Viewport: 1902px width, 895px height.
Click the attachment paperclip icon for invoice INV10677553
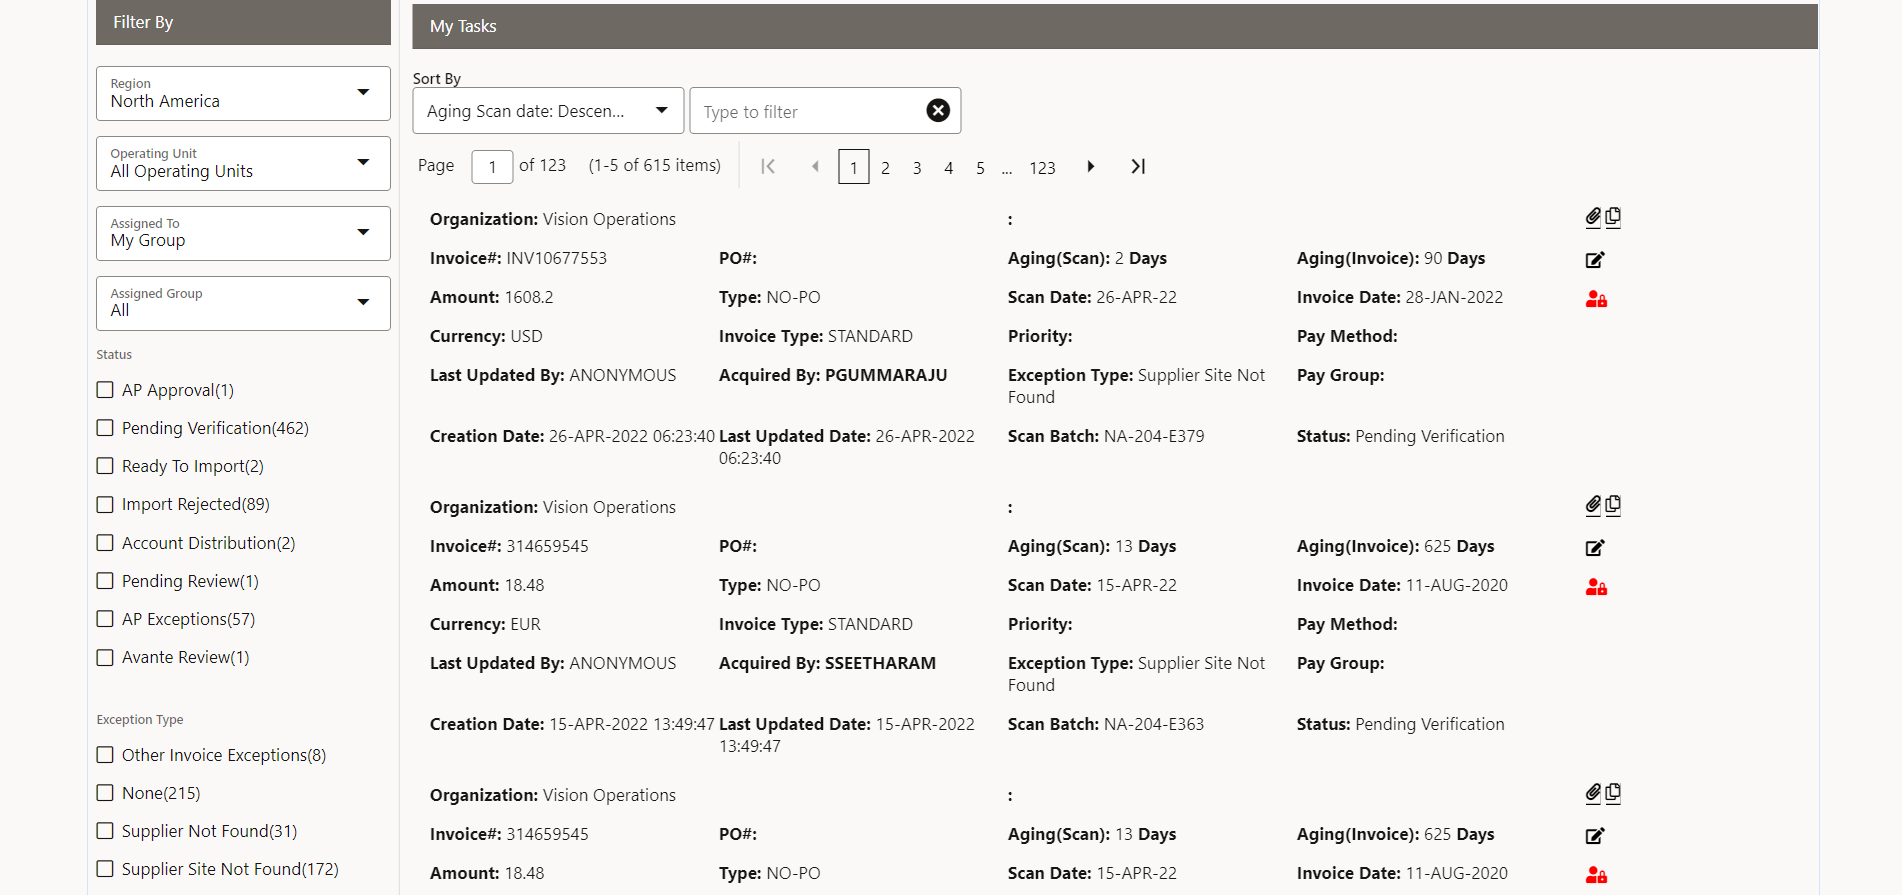(x=1593, y=217)
